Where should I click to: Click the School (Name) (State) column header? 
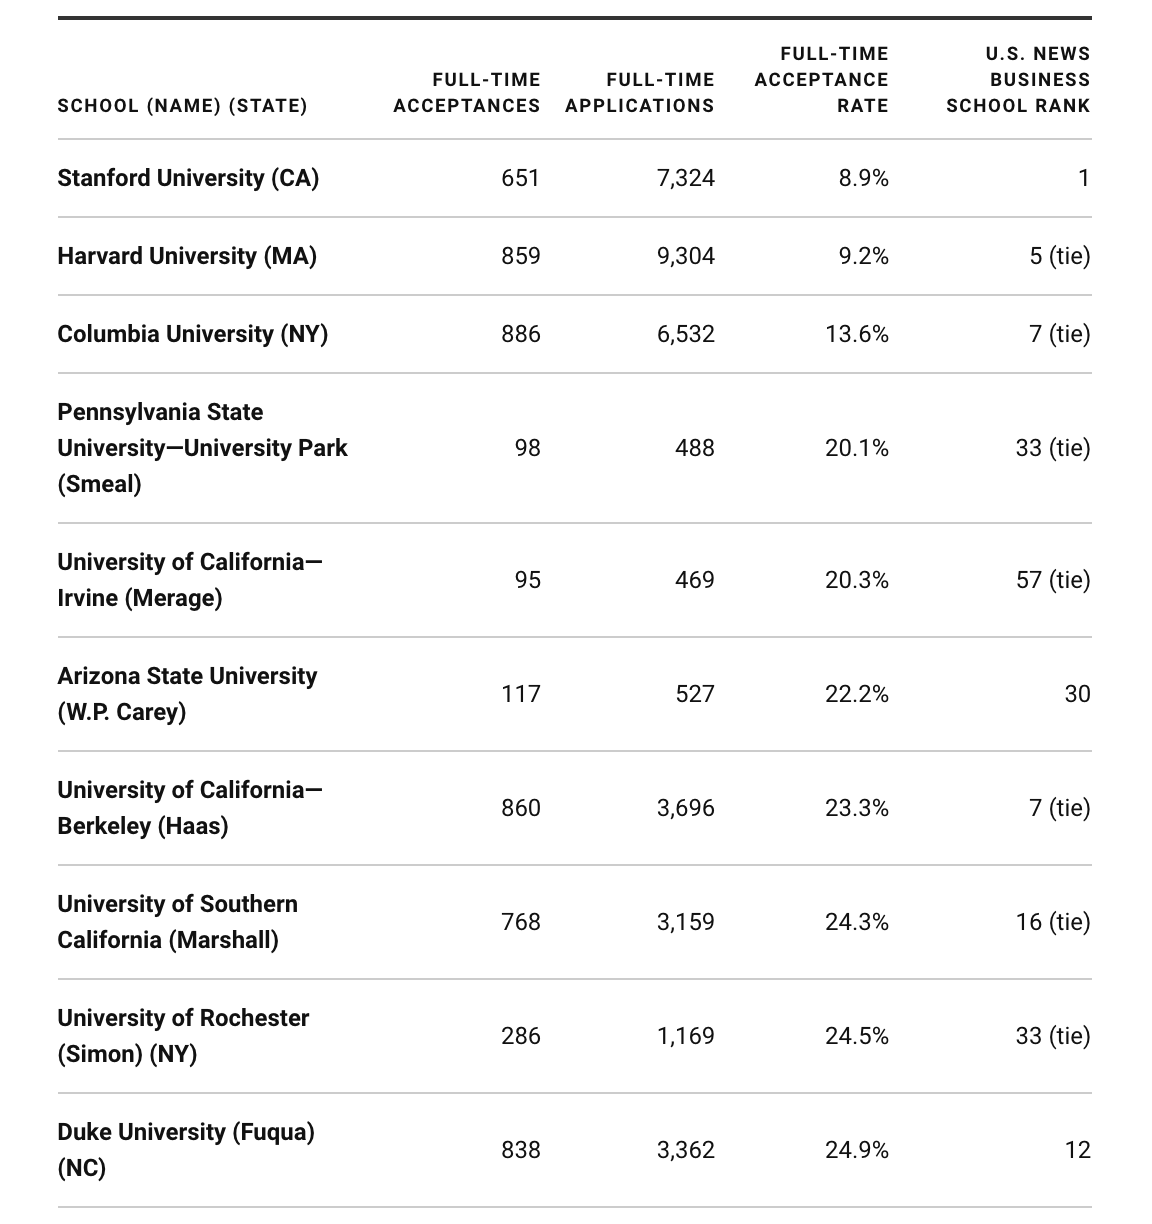pos(182,106)
